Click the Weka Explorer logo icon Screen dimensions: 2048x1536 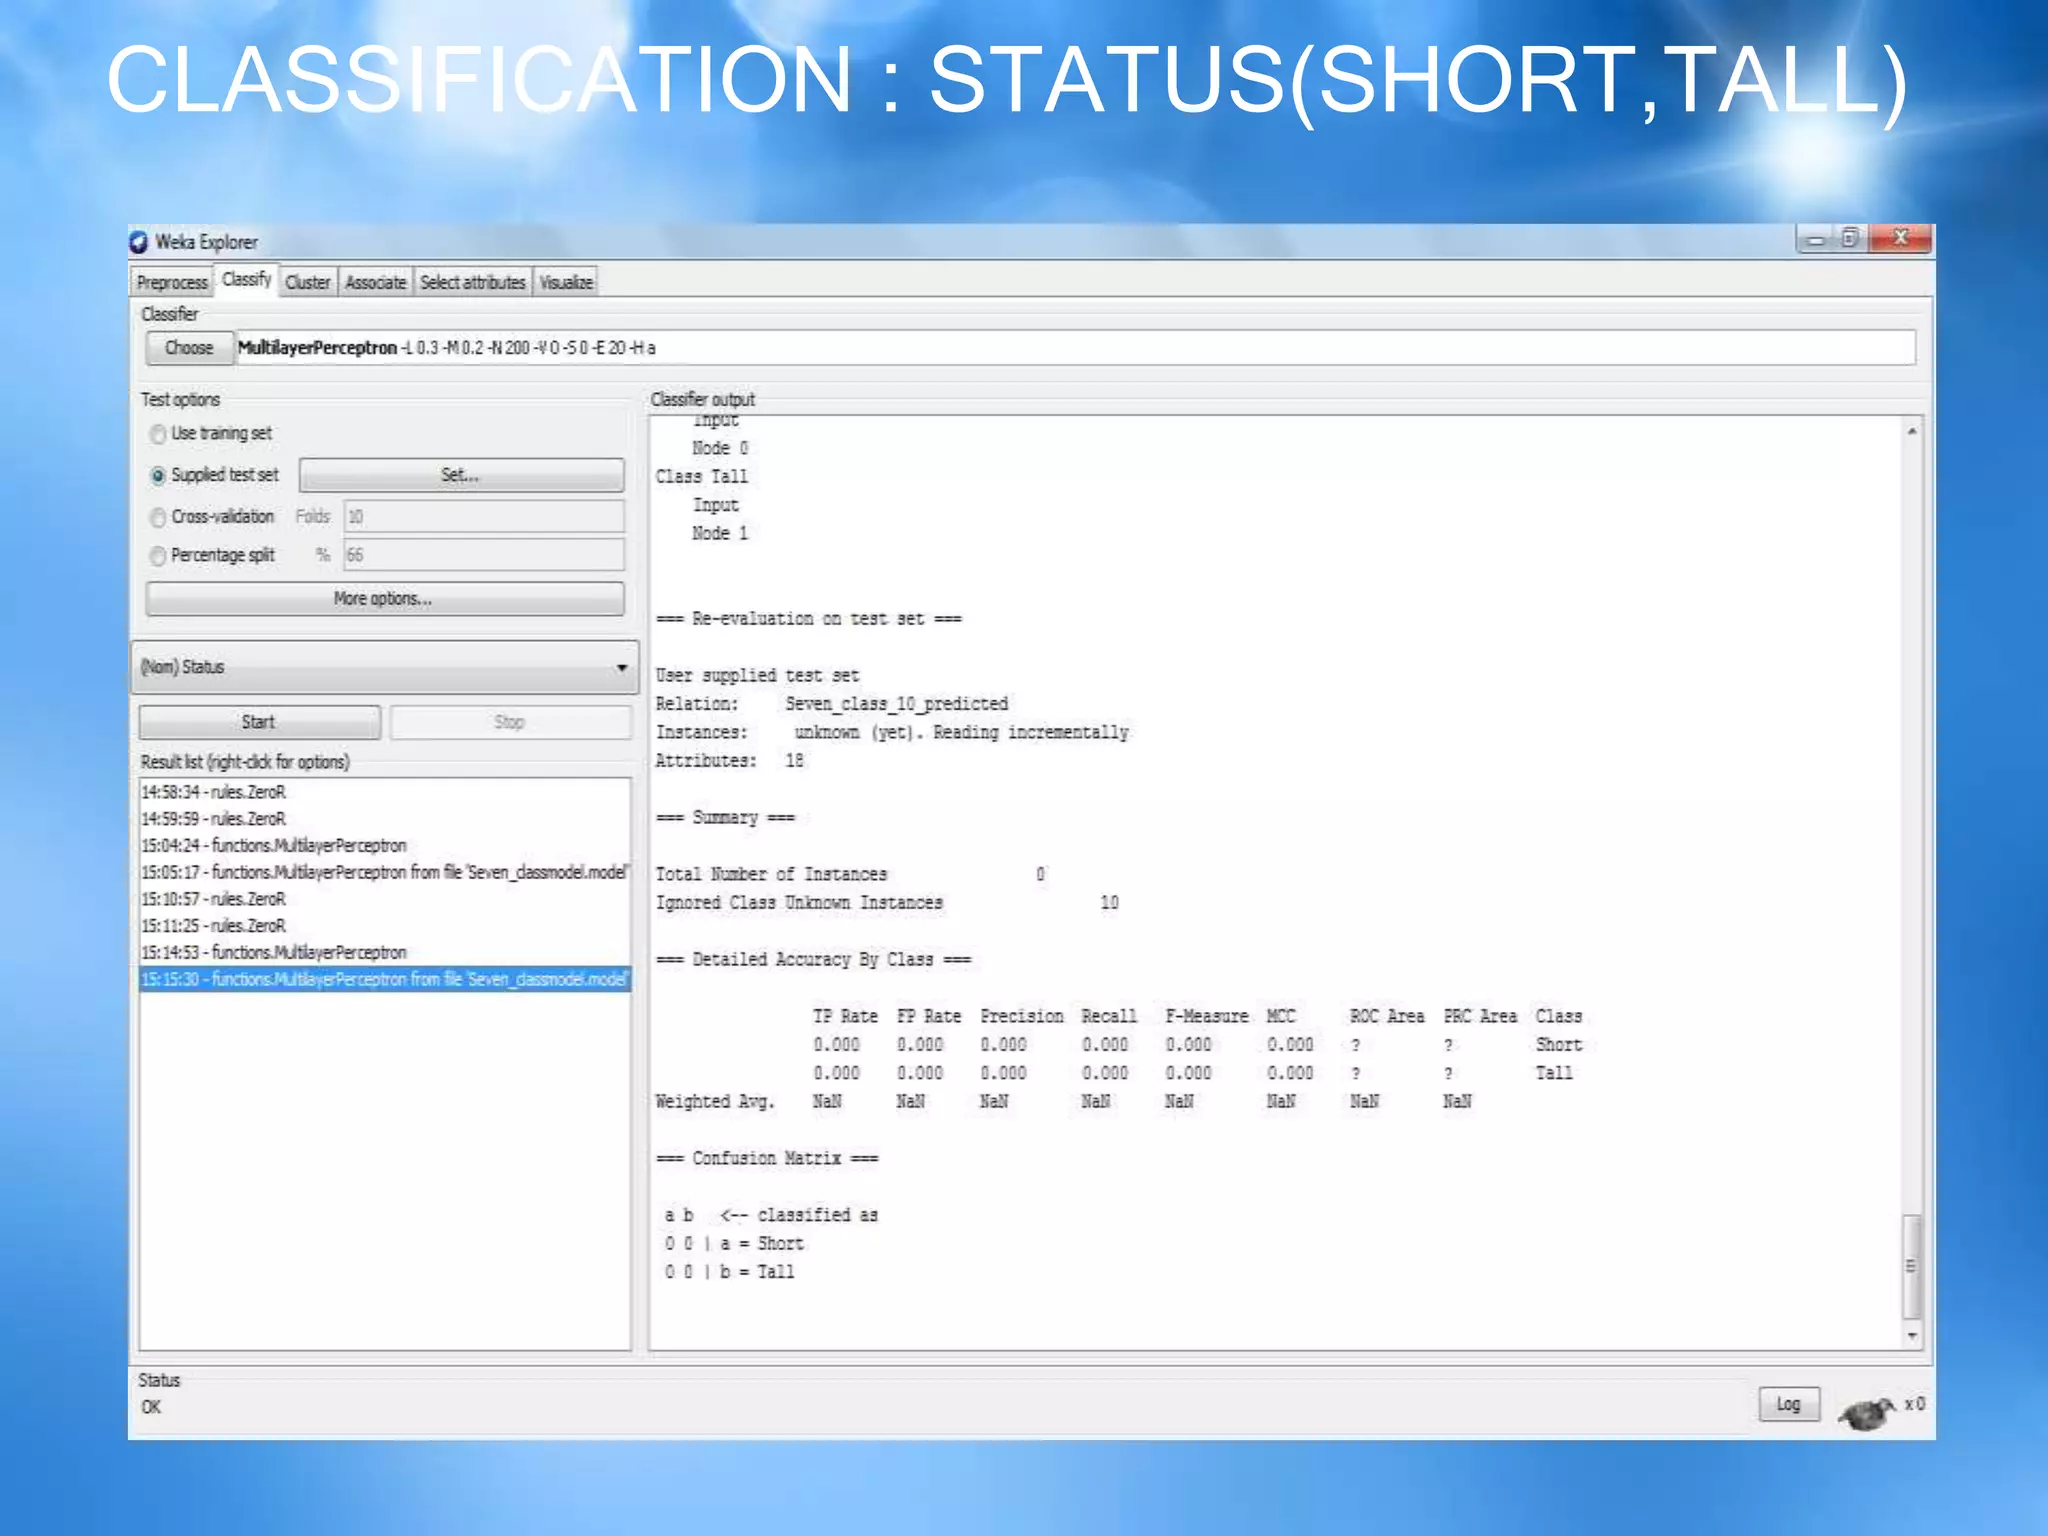(x=139, y=242)
